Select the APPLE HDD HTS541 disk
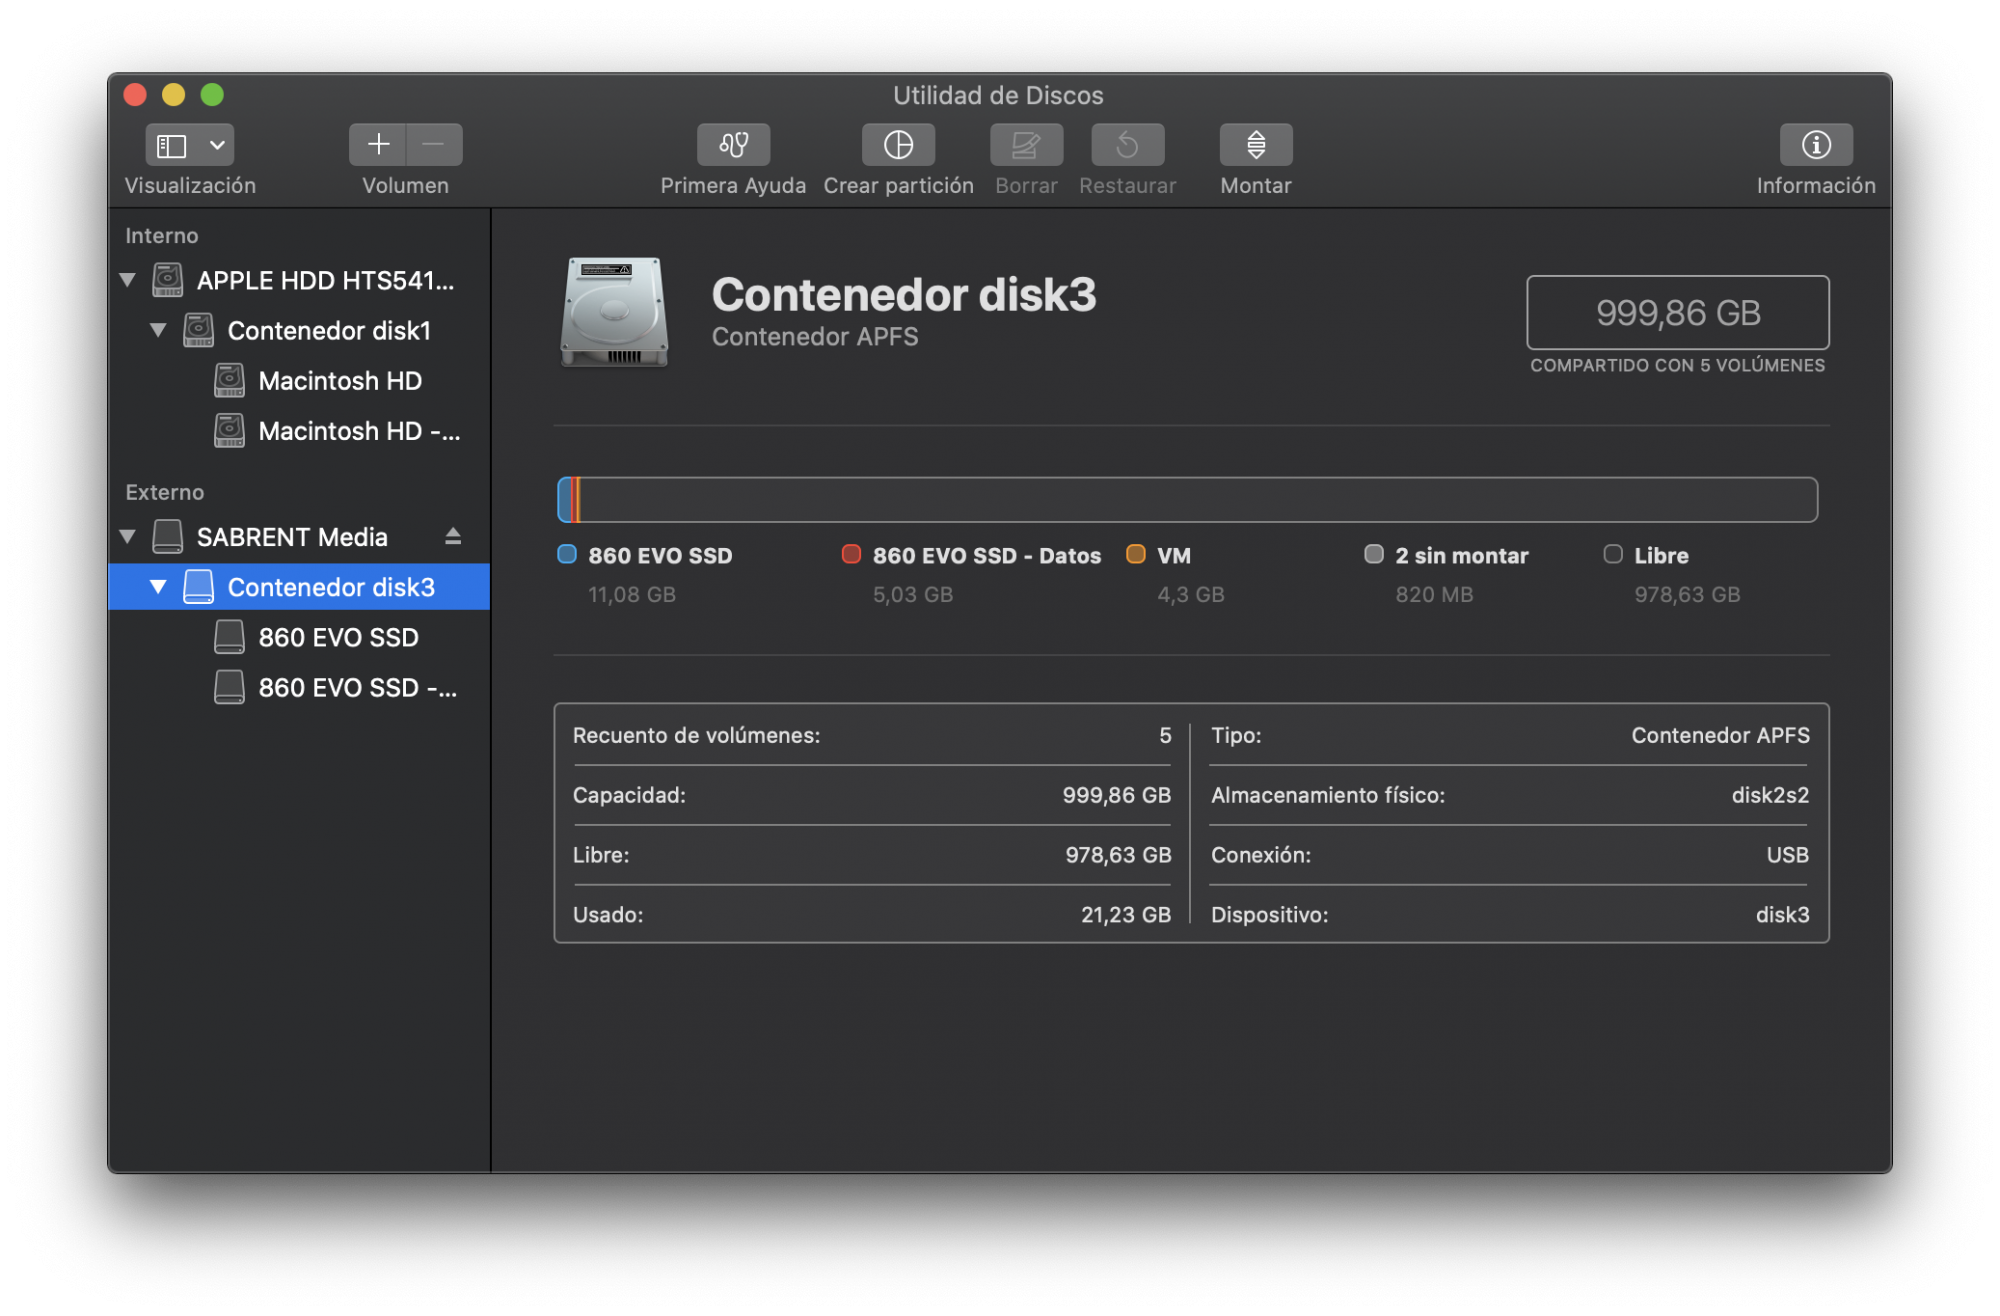Viewport: 2000px width, 1316px height. [324, 281]
